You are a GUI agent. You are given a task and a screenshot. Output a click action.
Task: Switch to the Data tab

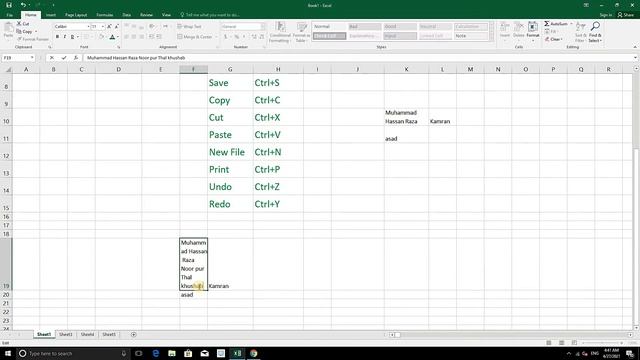click(x=127, y=15)
